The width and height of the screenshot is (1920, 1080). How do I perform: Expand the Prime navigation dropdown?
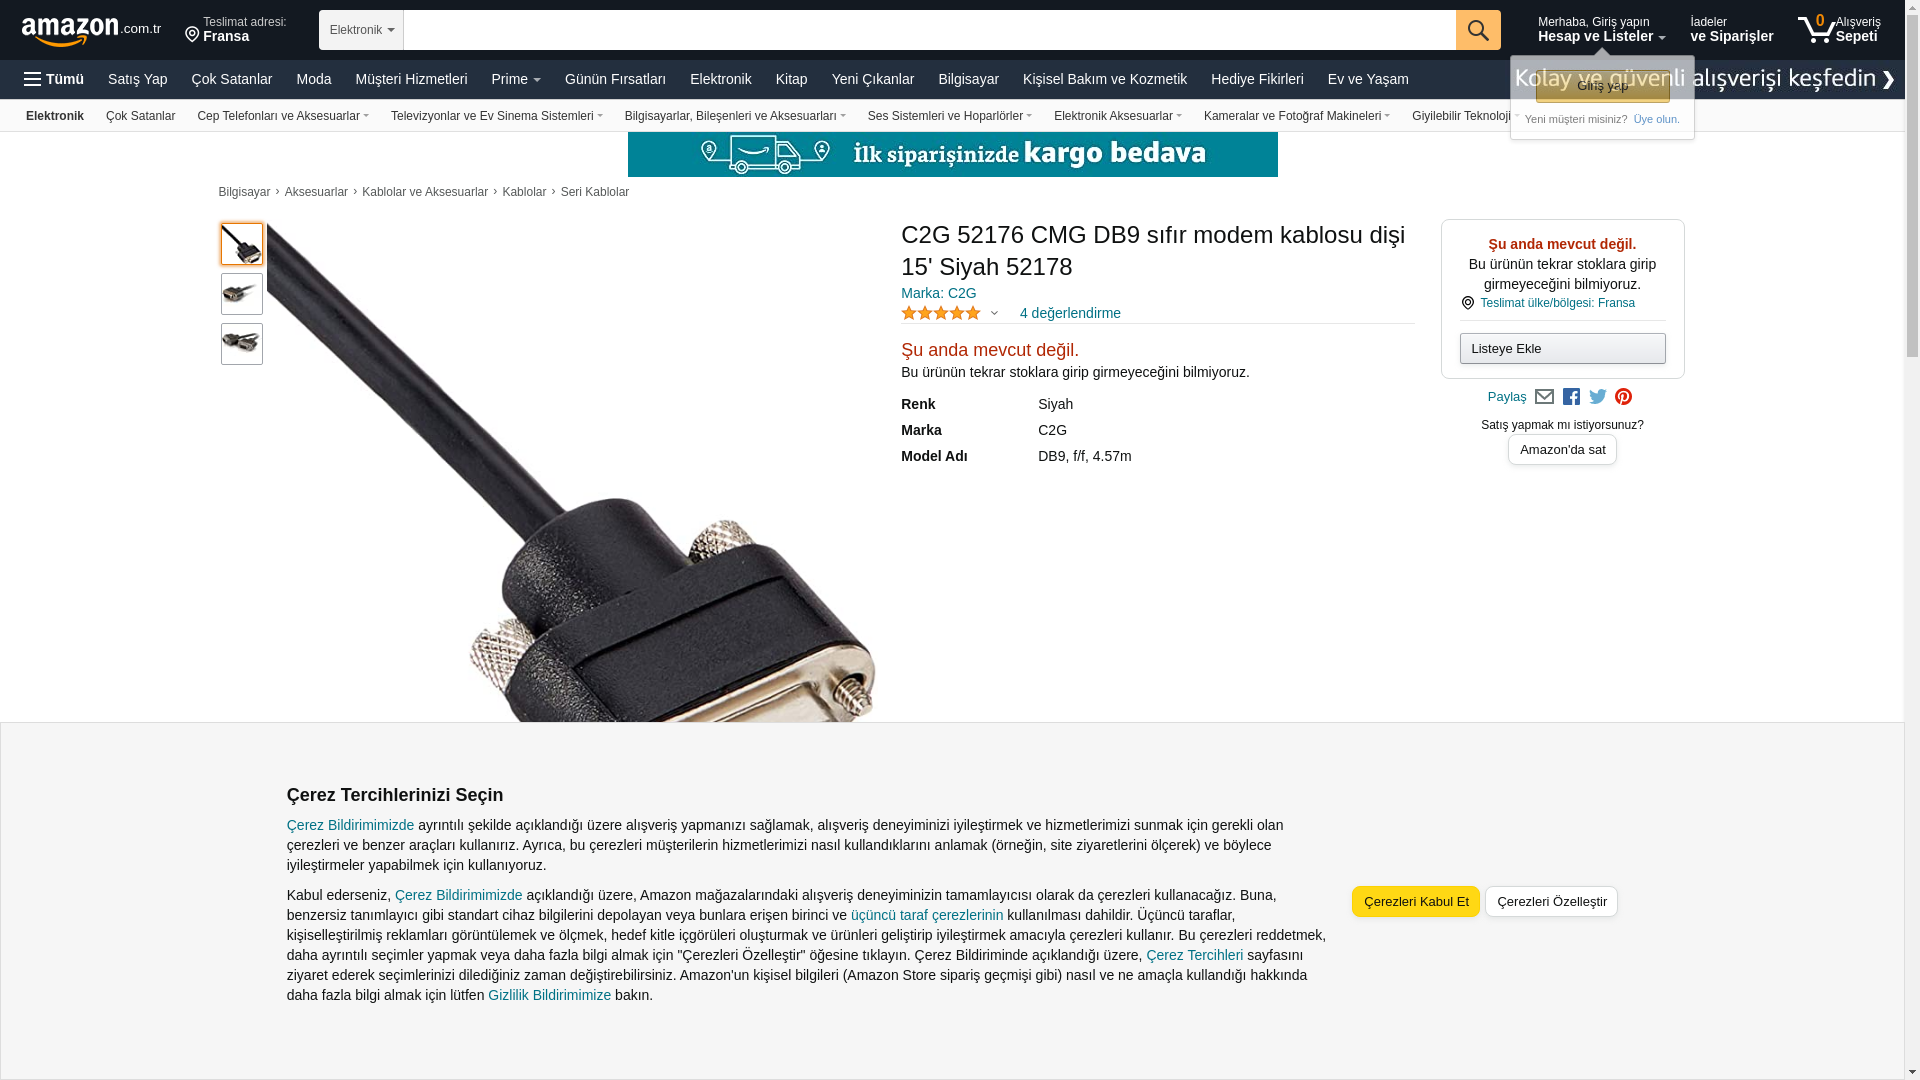tap(516, 79)
